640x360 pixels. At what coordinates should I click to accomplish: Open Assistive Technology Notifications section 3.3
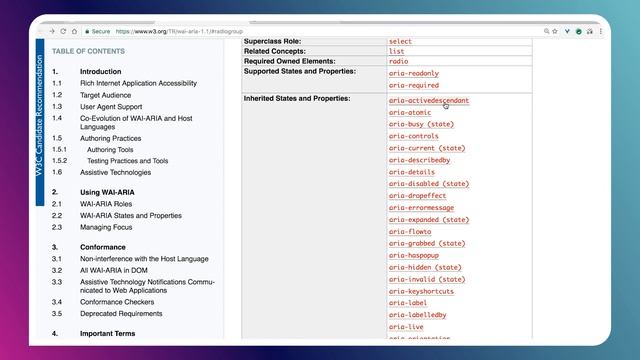tap(147, 286)
